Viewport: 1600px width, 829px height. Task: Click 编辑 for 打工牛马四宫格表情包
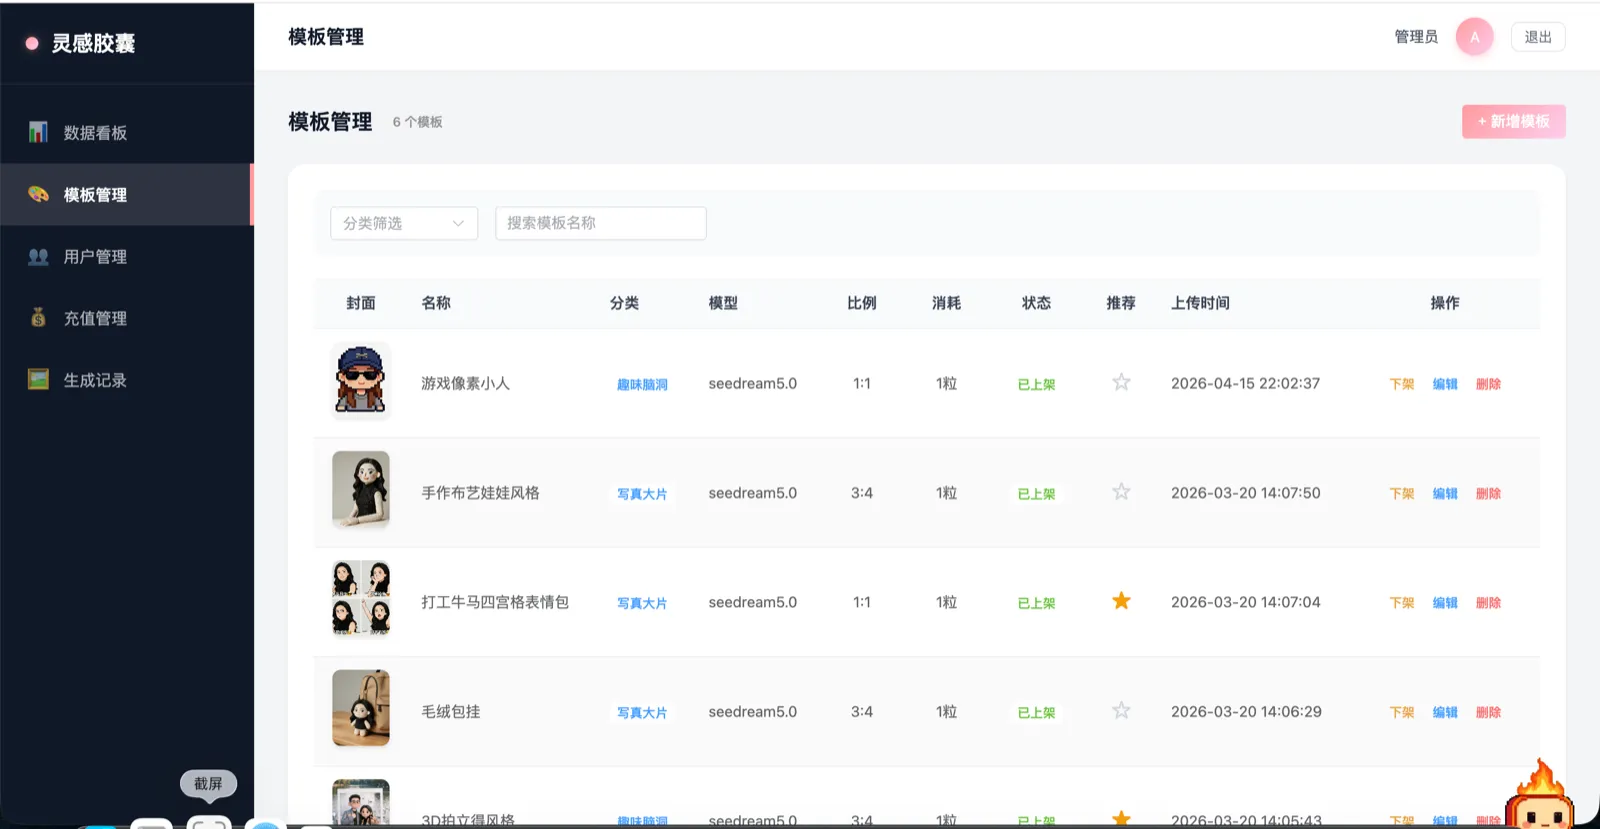click(1445, 603)
